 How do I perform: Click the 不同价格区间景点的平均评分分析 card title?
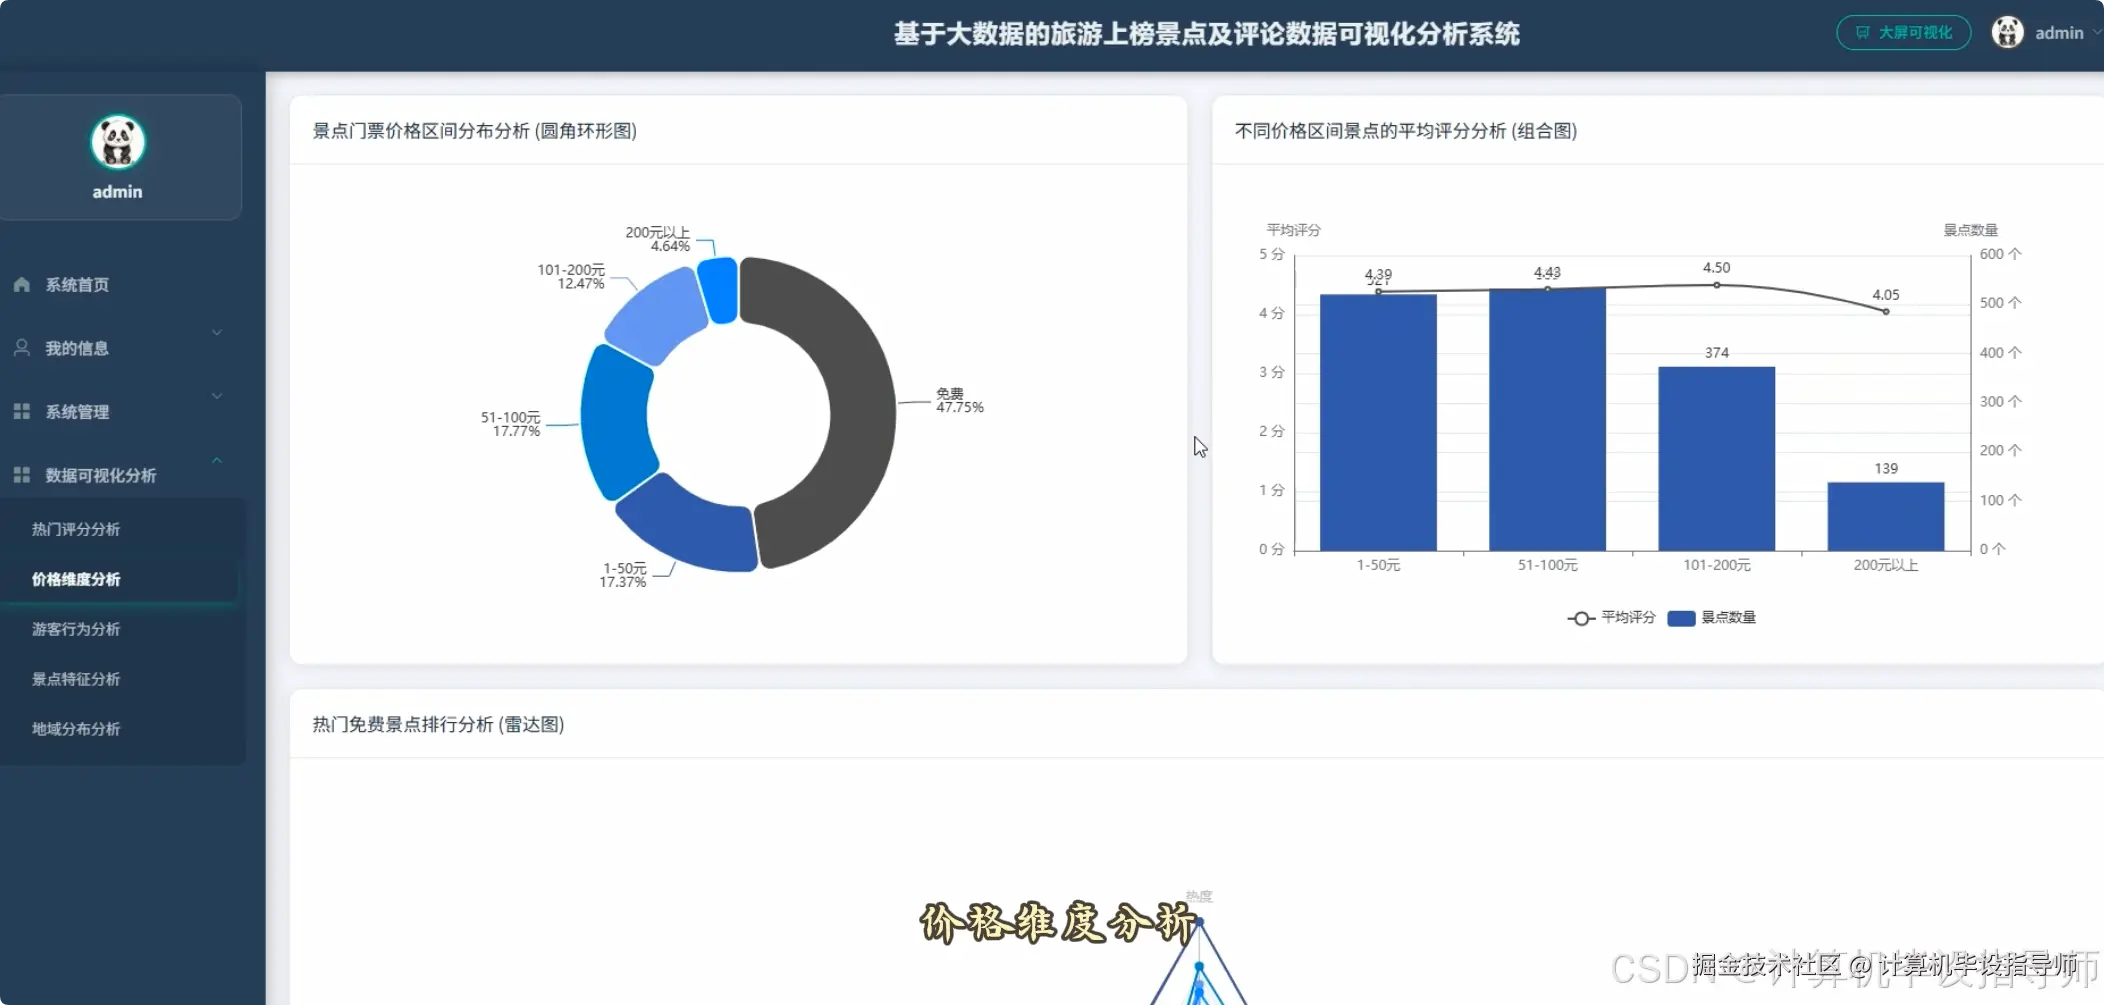click(1406, 131)
